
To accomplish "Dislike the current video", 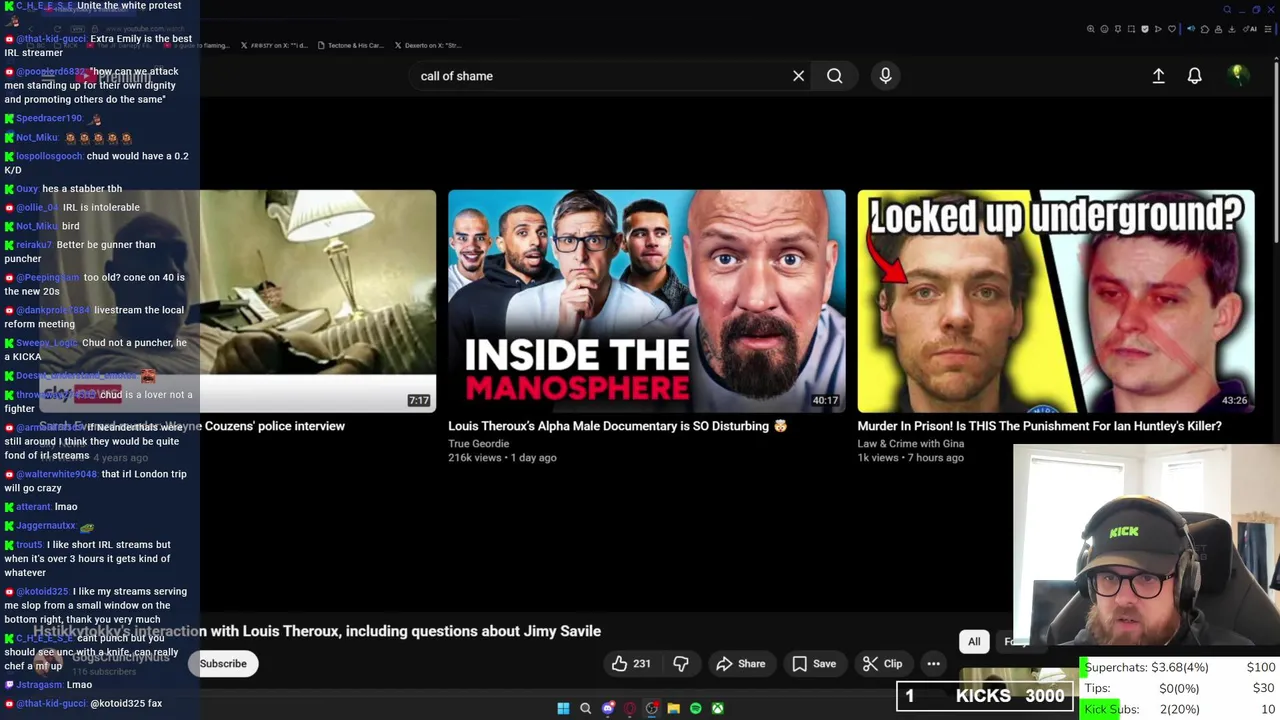I will pyautogui.click(x=681, y=663).
